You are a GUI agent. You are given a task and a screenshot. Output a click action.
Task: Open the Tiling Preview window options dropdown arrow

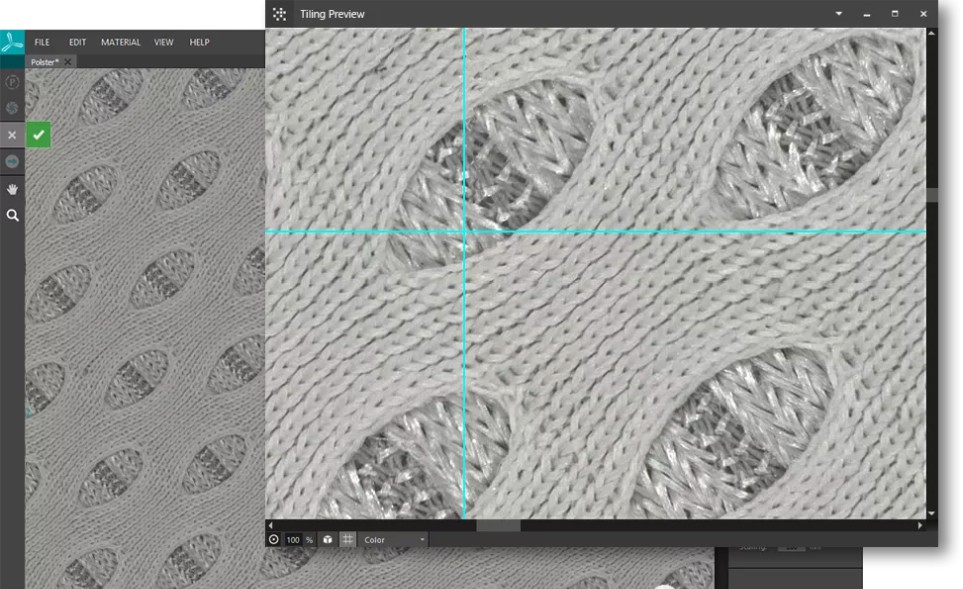click(839, 14)
